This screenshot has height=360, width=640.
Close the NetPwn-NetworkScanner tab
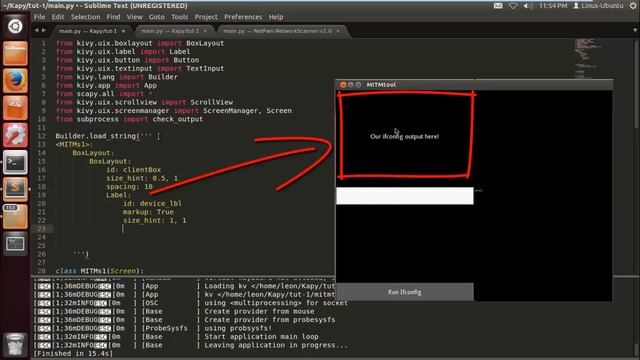338,31
